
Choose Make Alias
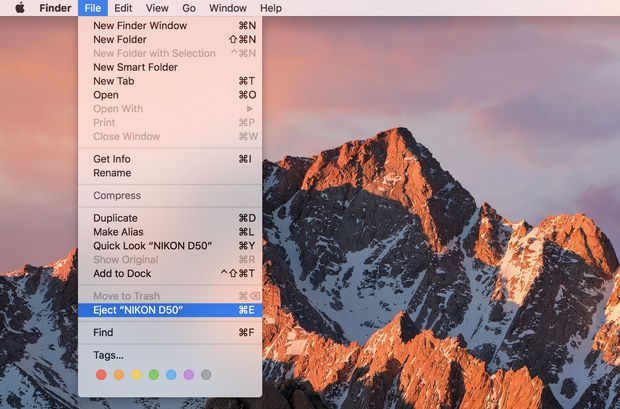tap(119, 232)
